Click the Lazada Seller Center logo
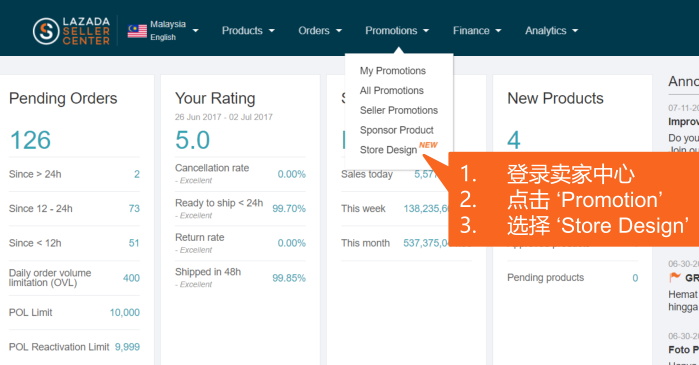The width and height of the screenshot is (699, 365). click(x=71, y=31)
